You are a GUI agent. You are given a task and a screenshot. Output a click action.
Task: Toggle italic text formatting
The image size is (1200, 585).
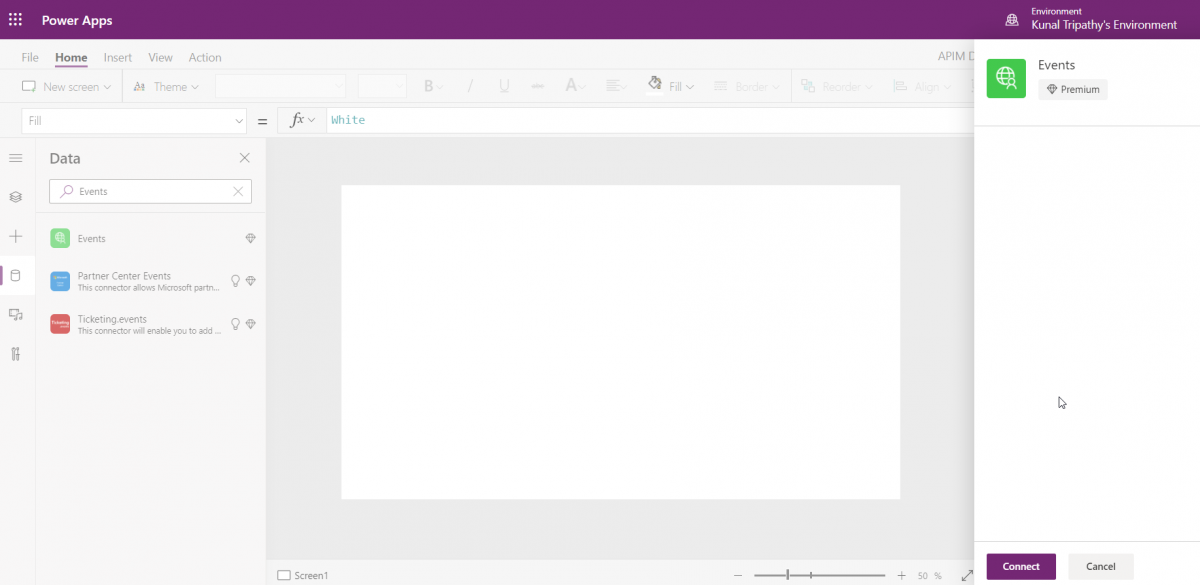(470, 86)
